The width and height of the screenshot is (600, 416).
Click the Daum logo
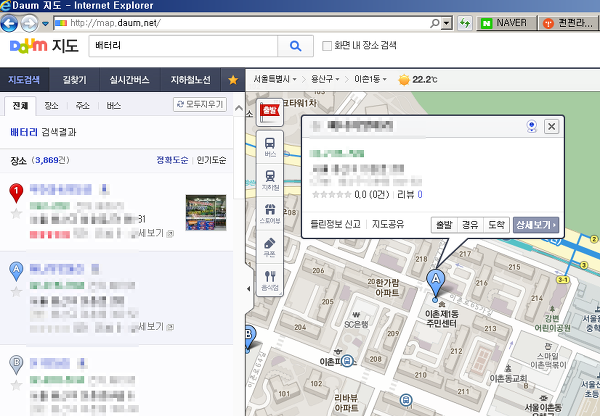[x=28, y=46]
